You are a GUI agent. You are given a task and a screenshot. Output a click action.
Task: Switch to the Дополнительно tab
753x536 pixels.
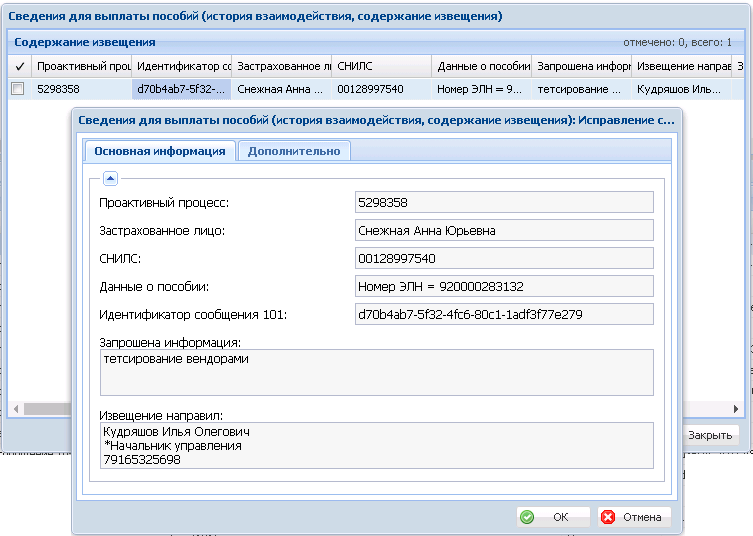pos(294,151)
